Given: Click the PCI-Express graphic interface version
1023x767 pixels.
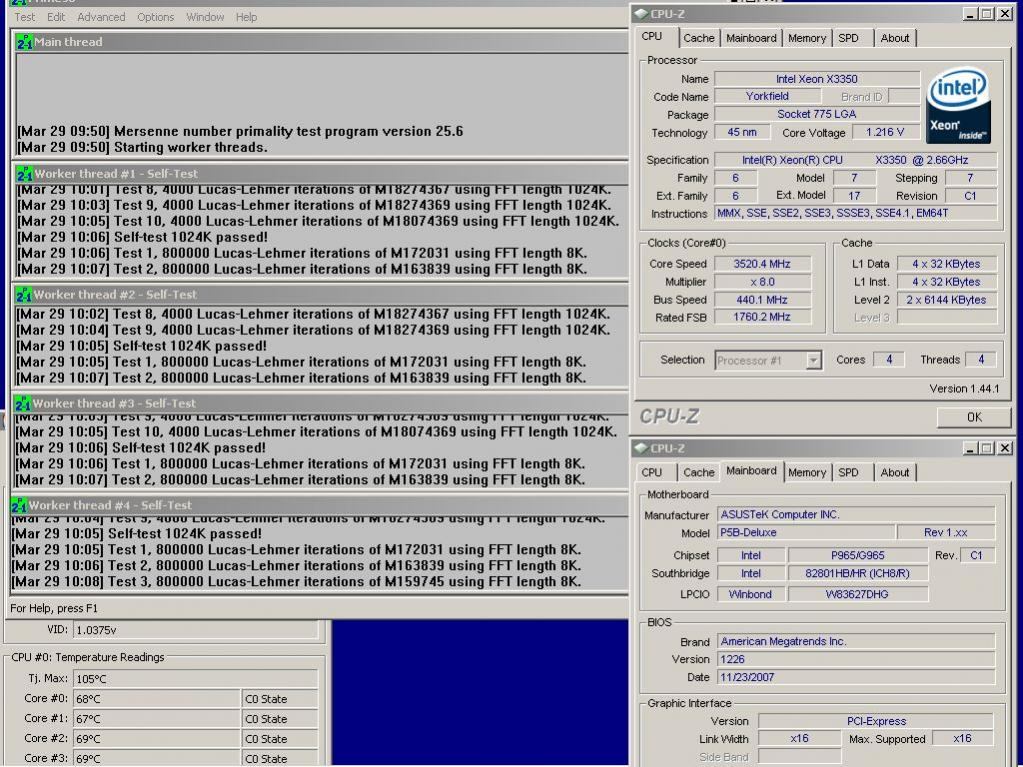Looking at the screenshot, I should click(876, 721).
